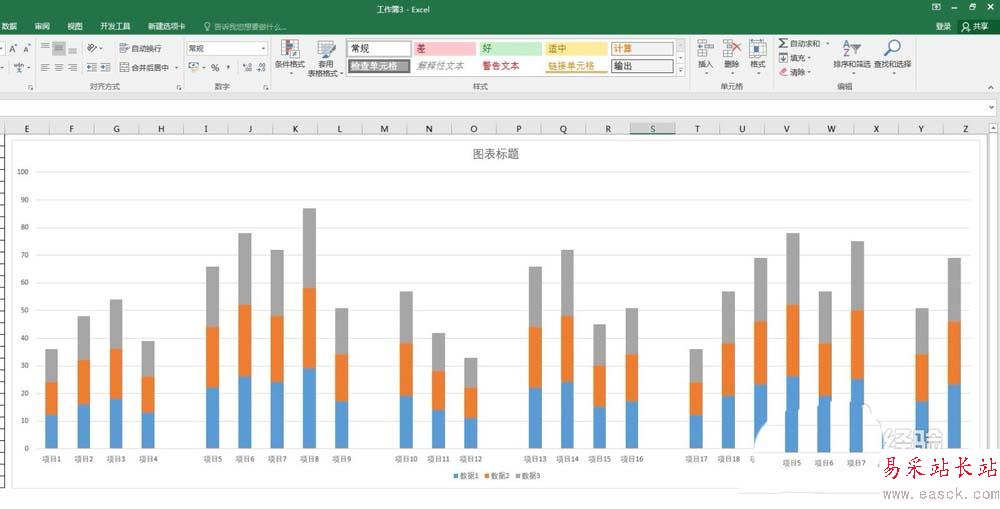Viewport: 1000px width, 509px height.
Task: Select the 适中 cell style
Action: click(576, 48)
